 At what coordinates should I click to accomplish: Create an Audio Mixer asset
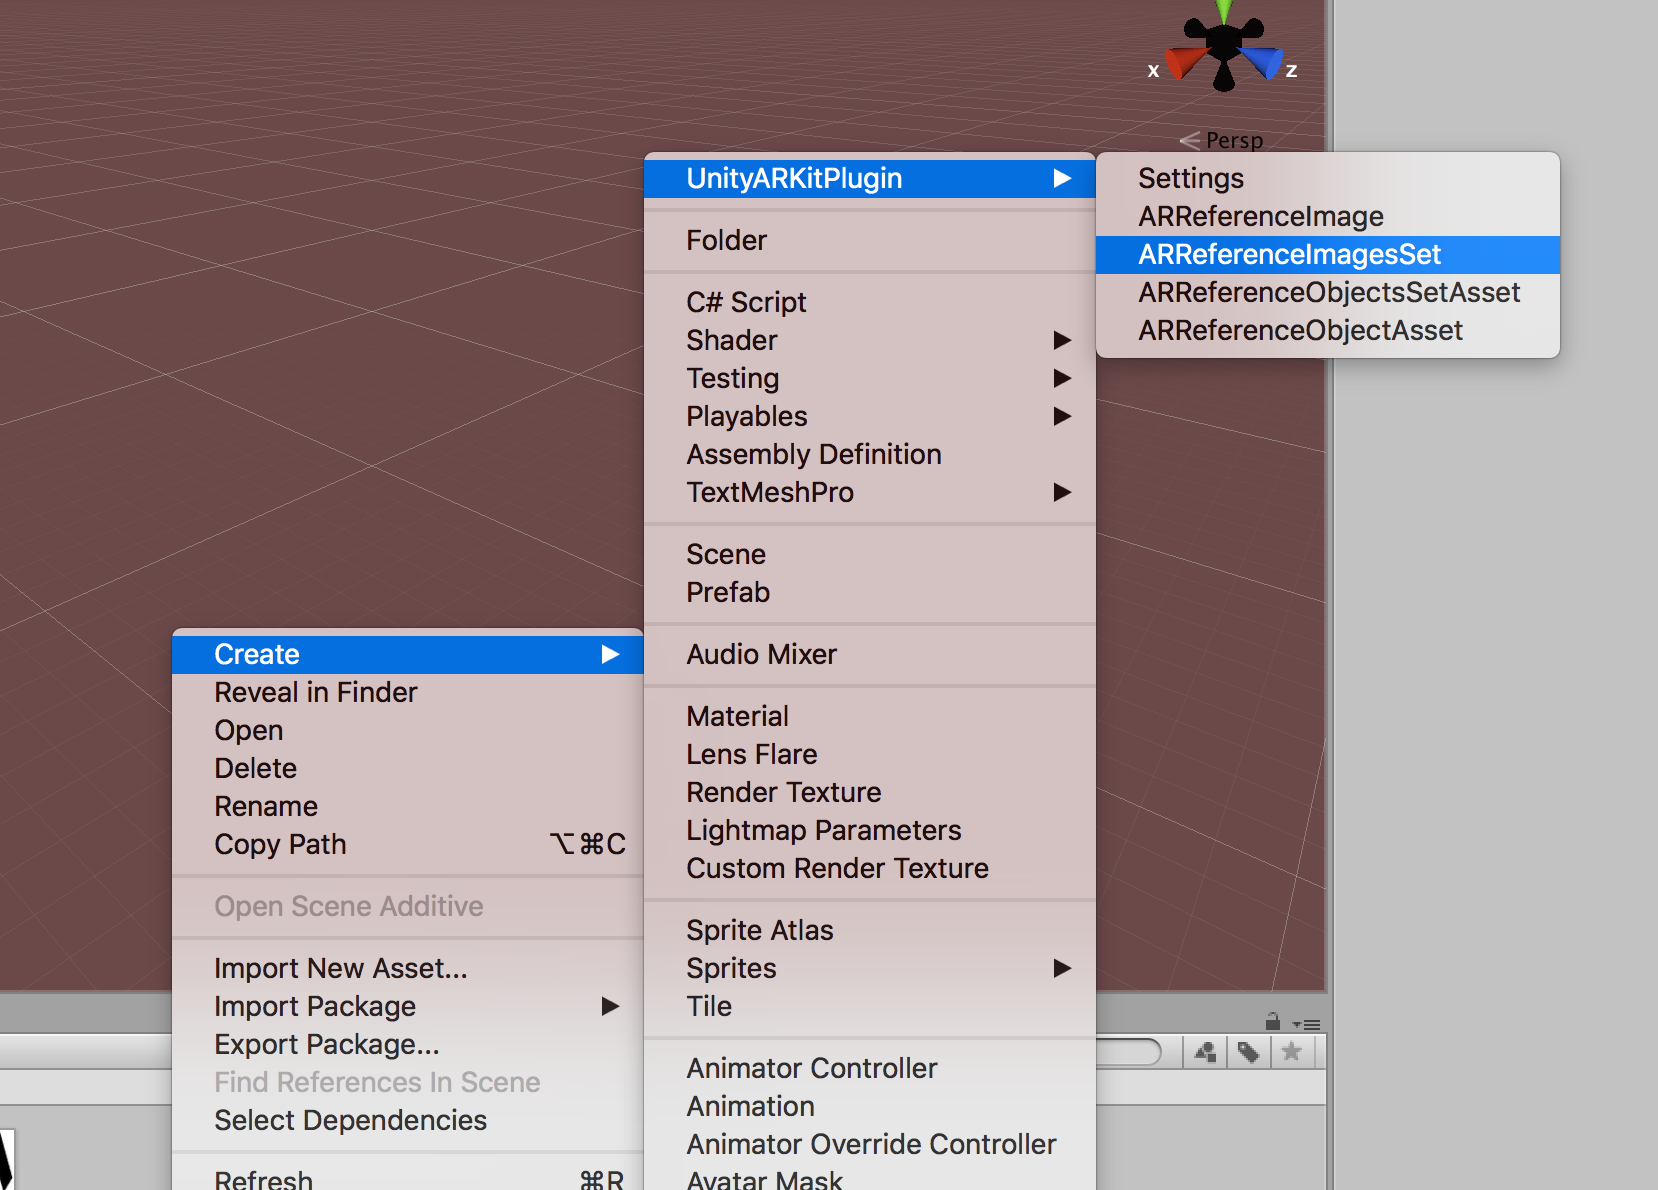tap(870, 654)
